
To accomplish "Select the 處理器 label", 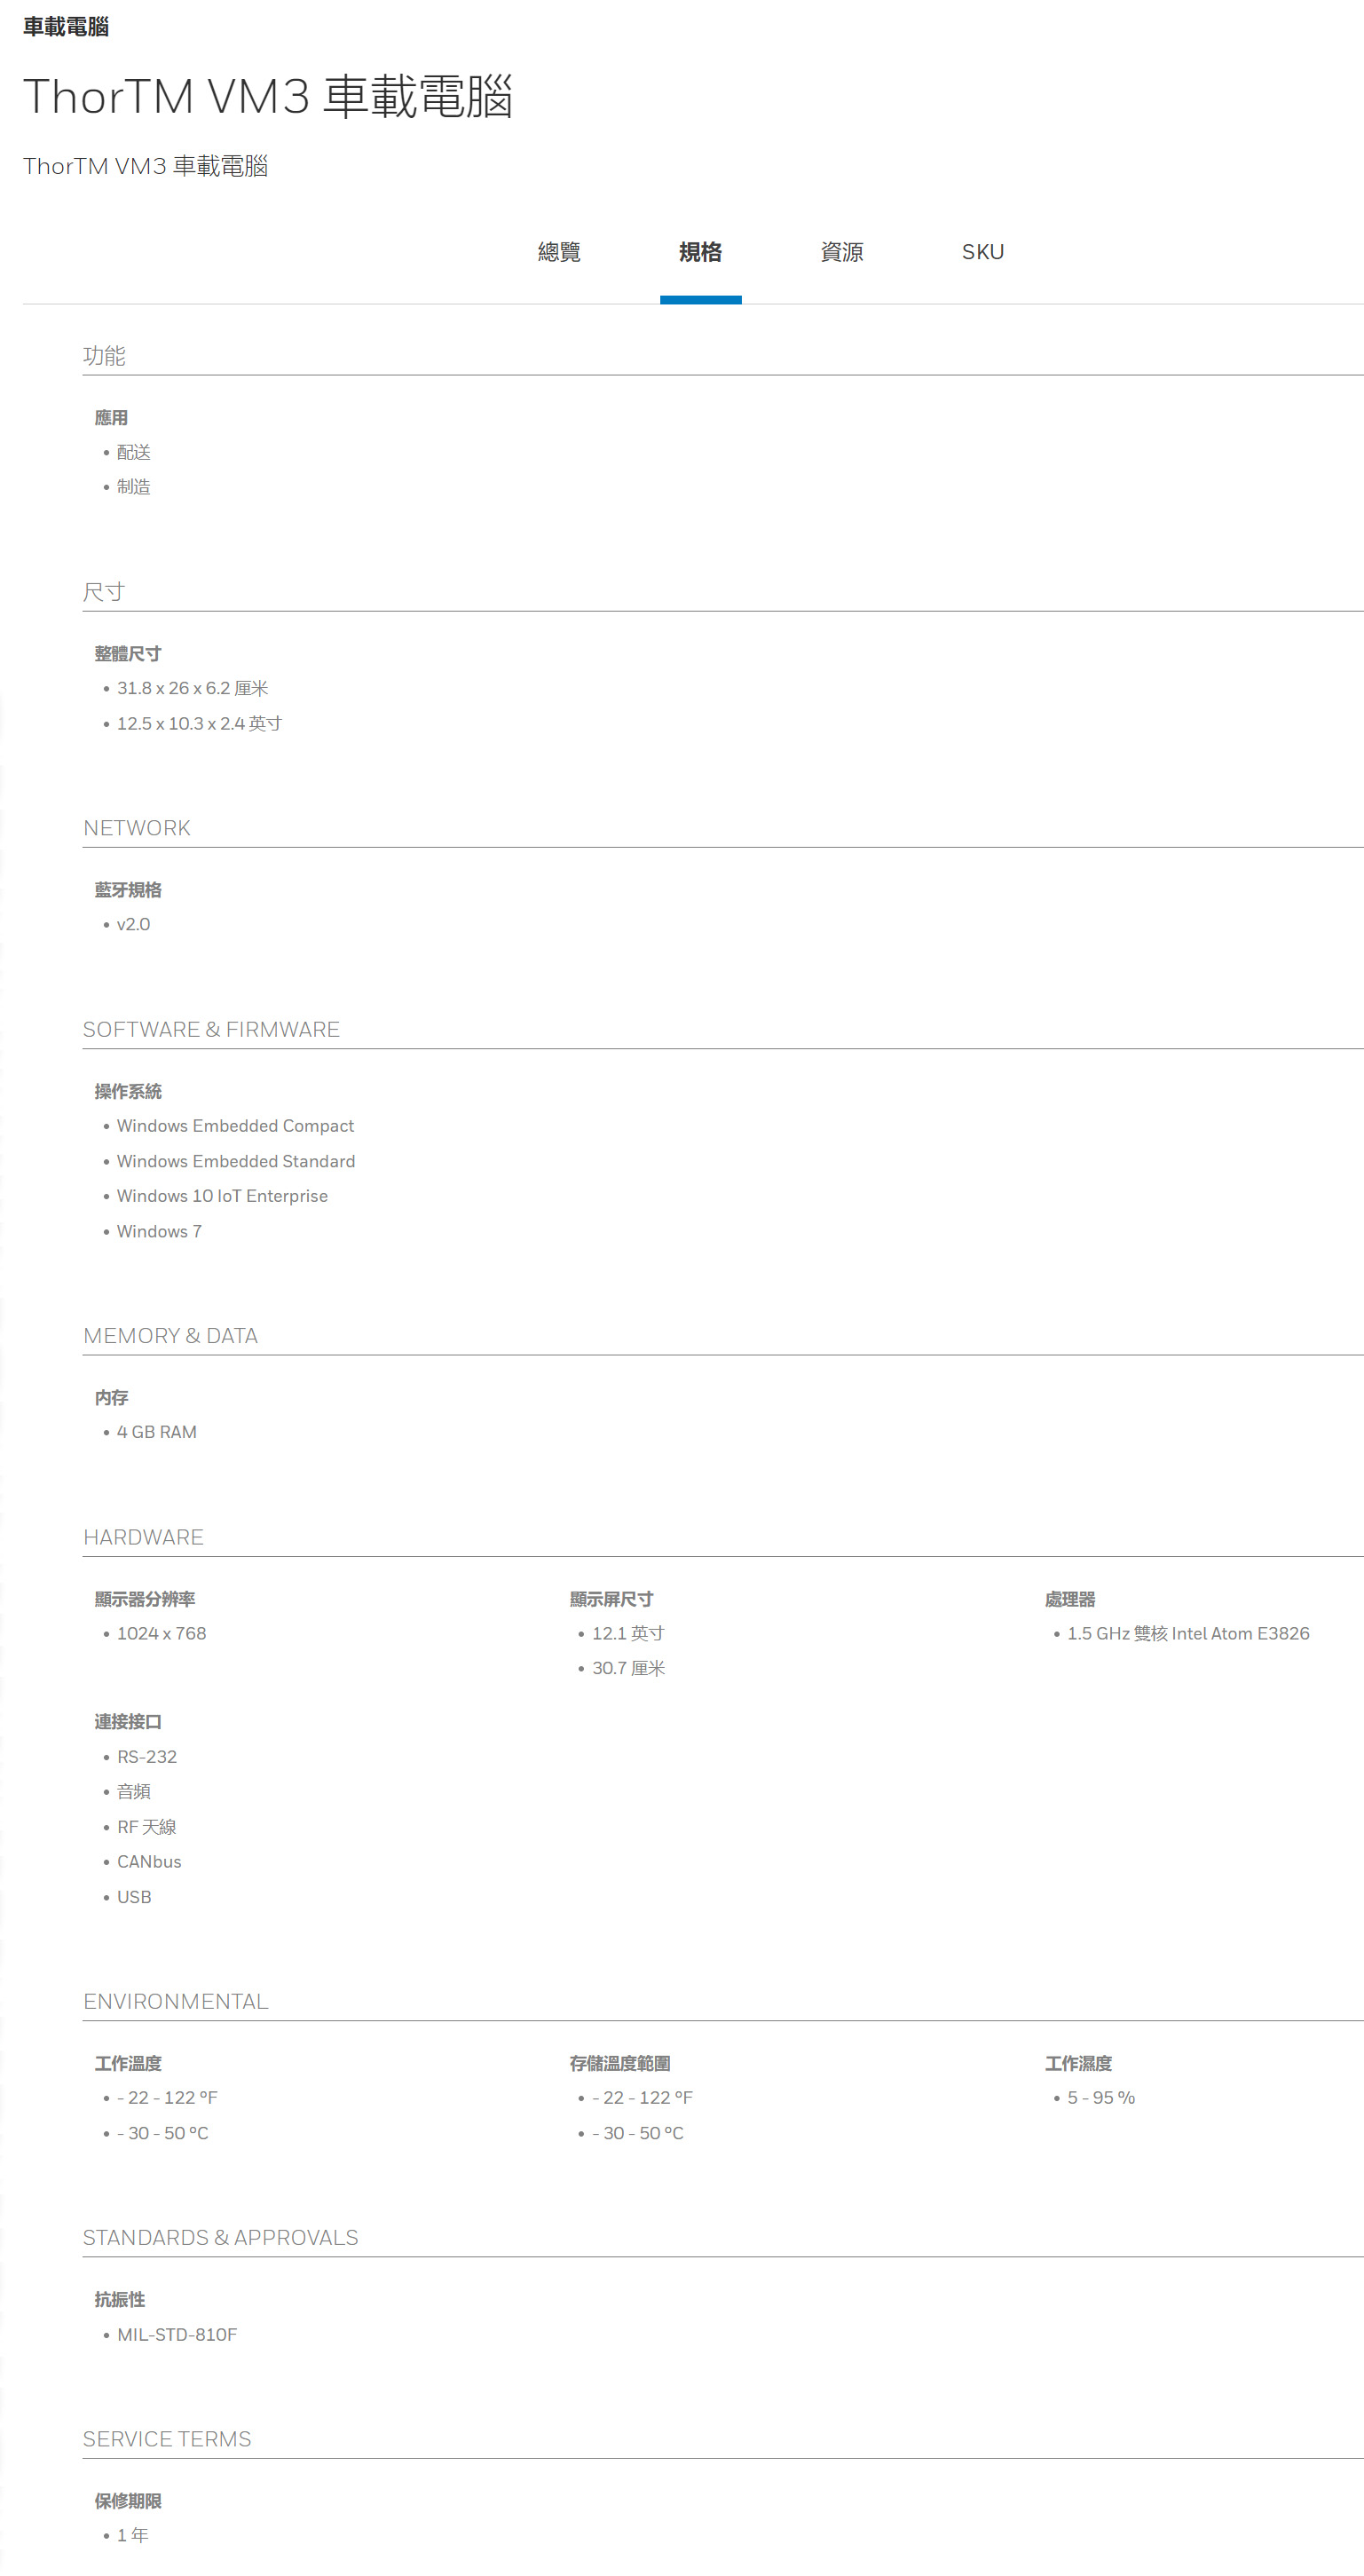I will (1070, 1599).
